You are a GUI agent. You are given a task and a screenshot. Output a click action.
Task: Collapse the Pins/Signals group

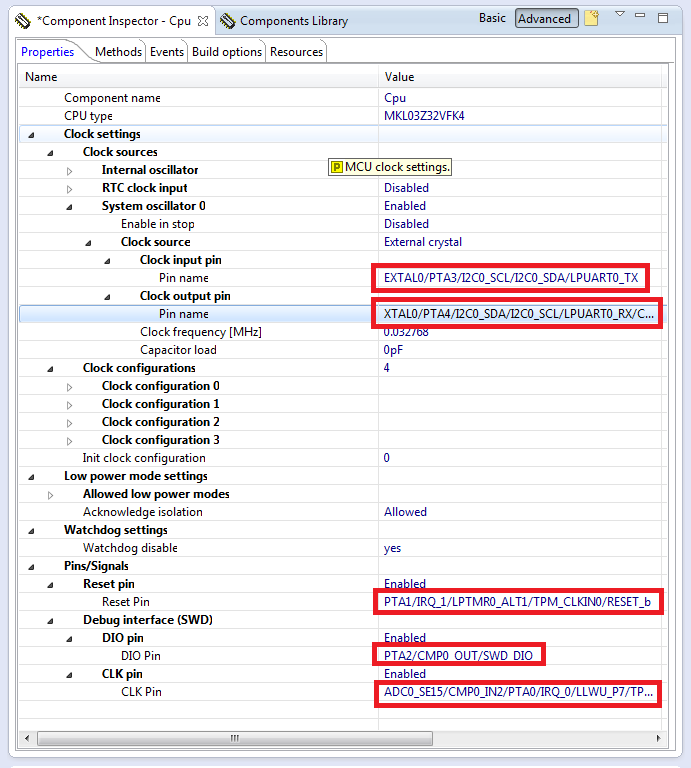coord(31,567)
